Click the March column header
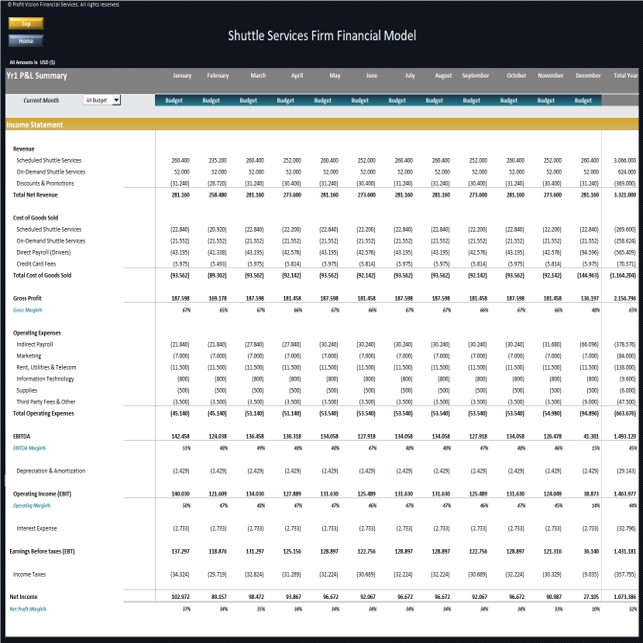Viewport: 643px width, 643px height. (258, 75)
